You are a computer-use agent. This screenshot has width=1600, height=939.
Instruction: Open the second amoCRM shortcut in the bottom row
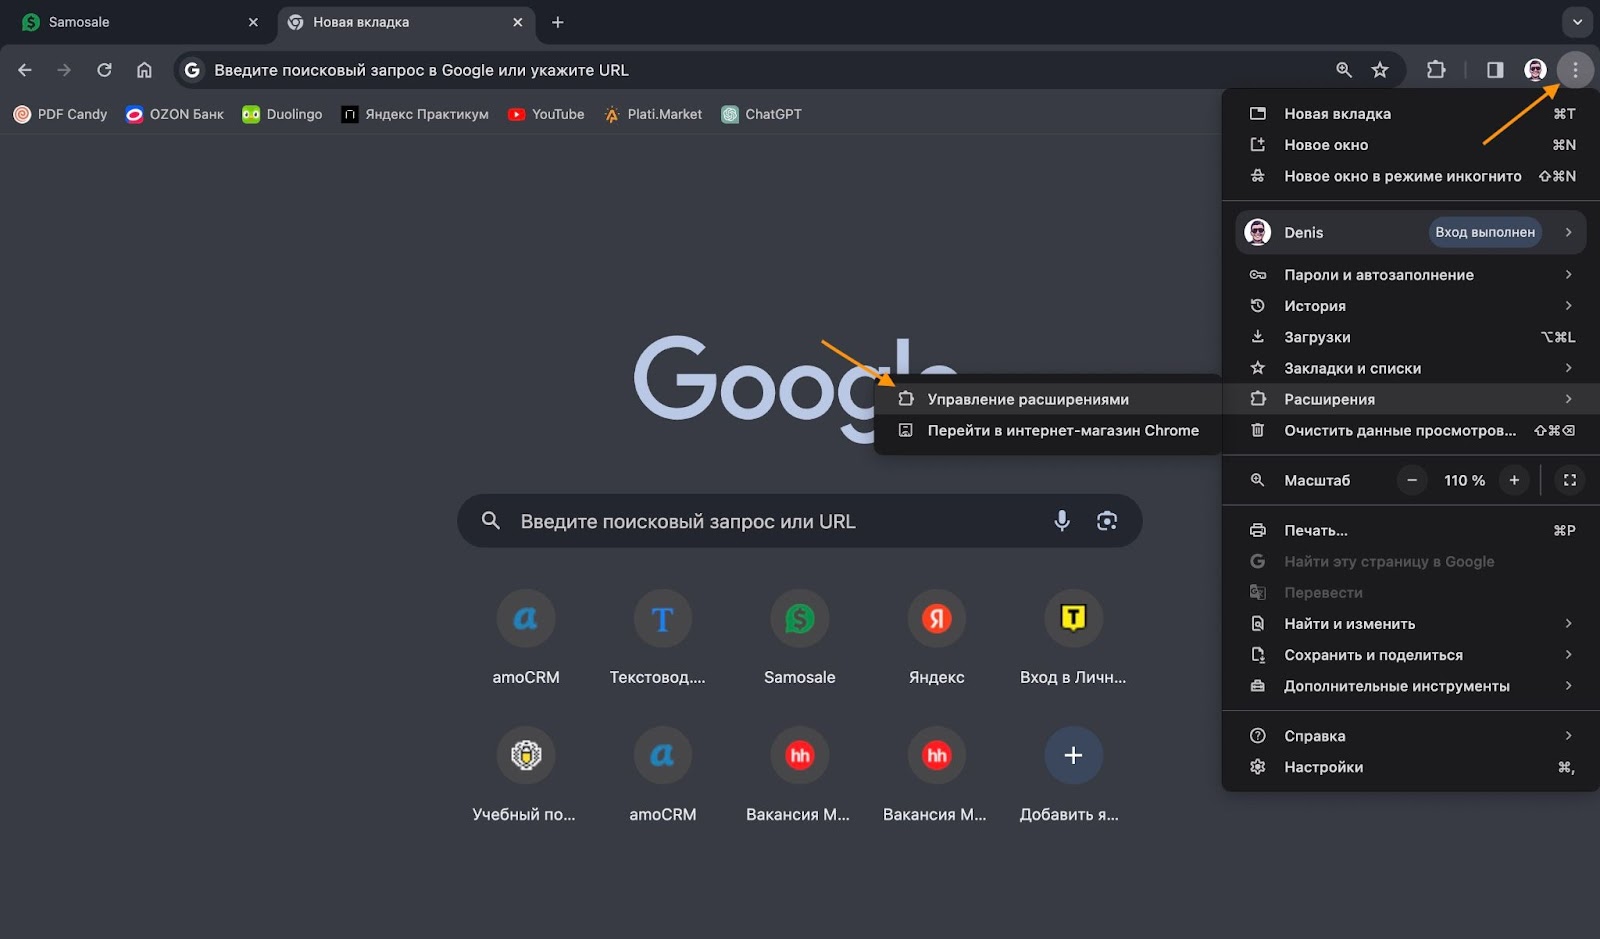662,775
